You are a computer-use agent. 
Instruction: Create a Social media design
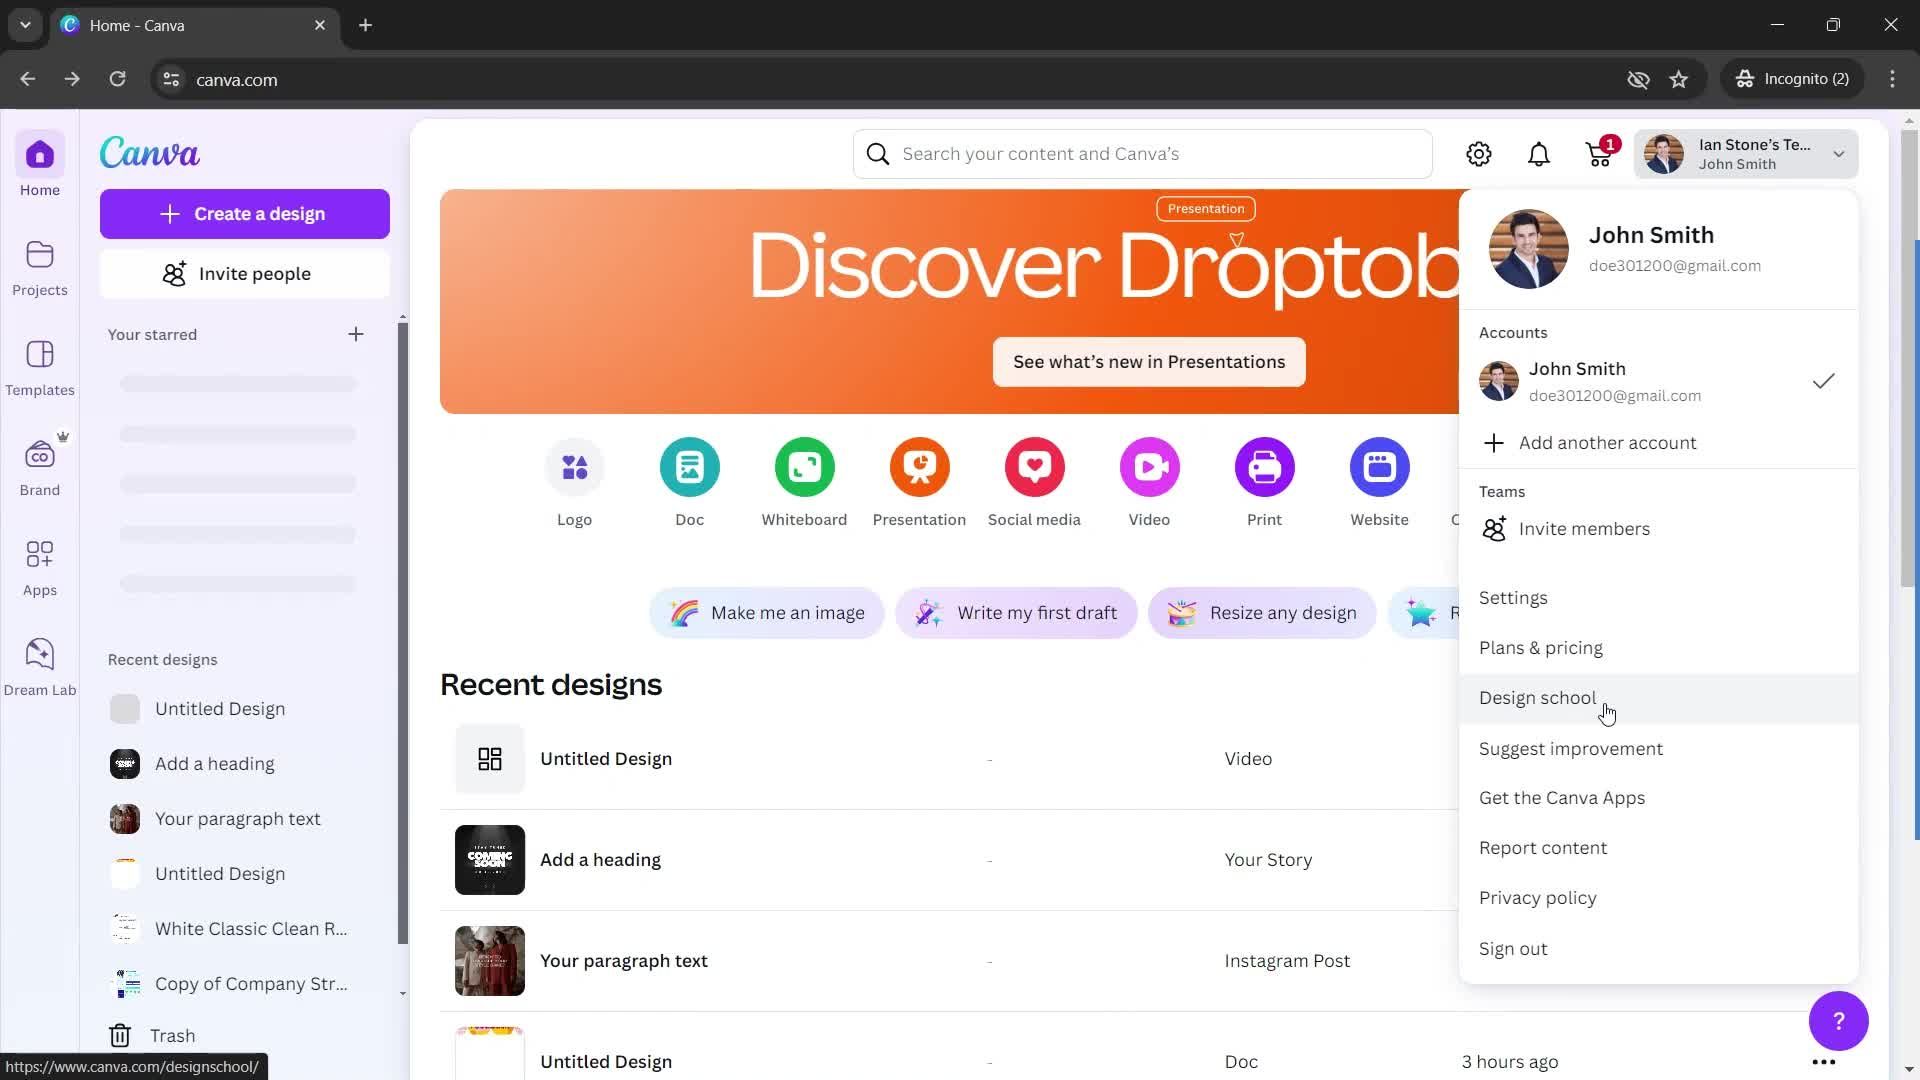click(x=1035, y=484)
